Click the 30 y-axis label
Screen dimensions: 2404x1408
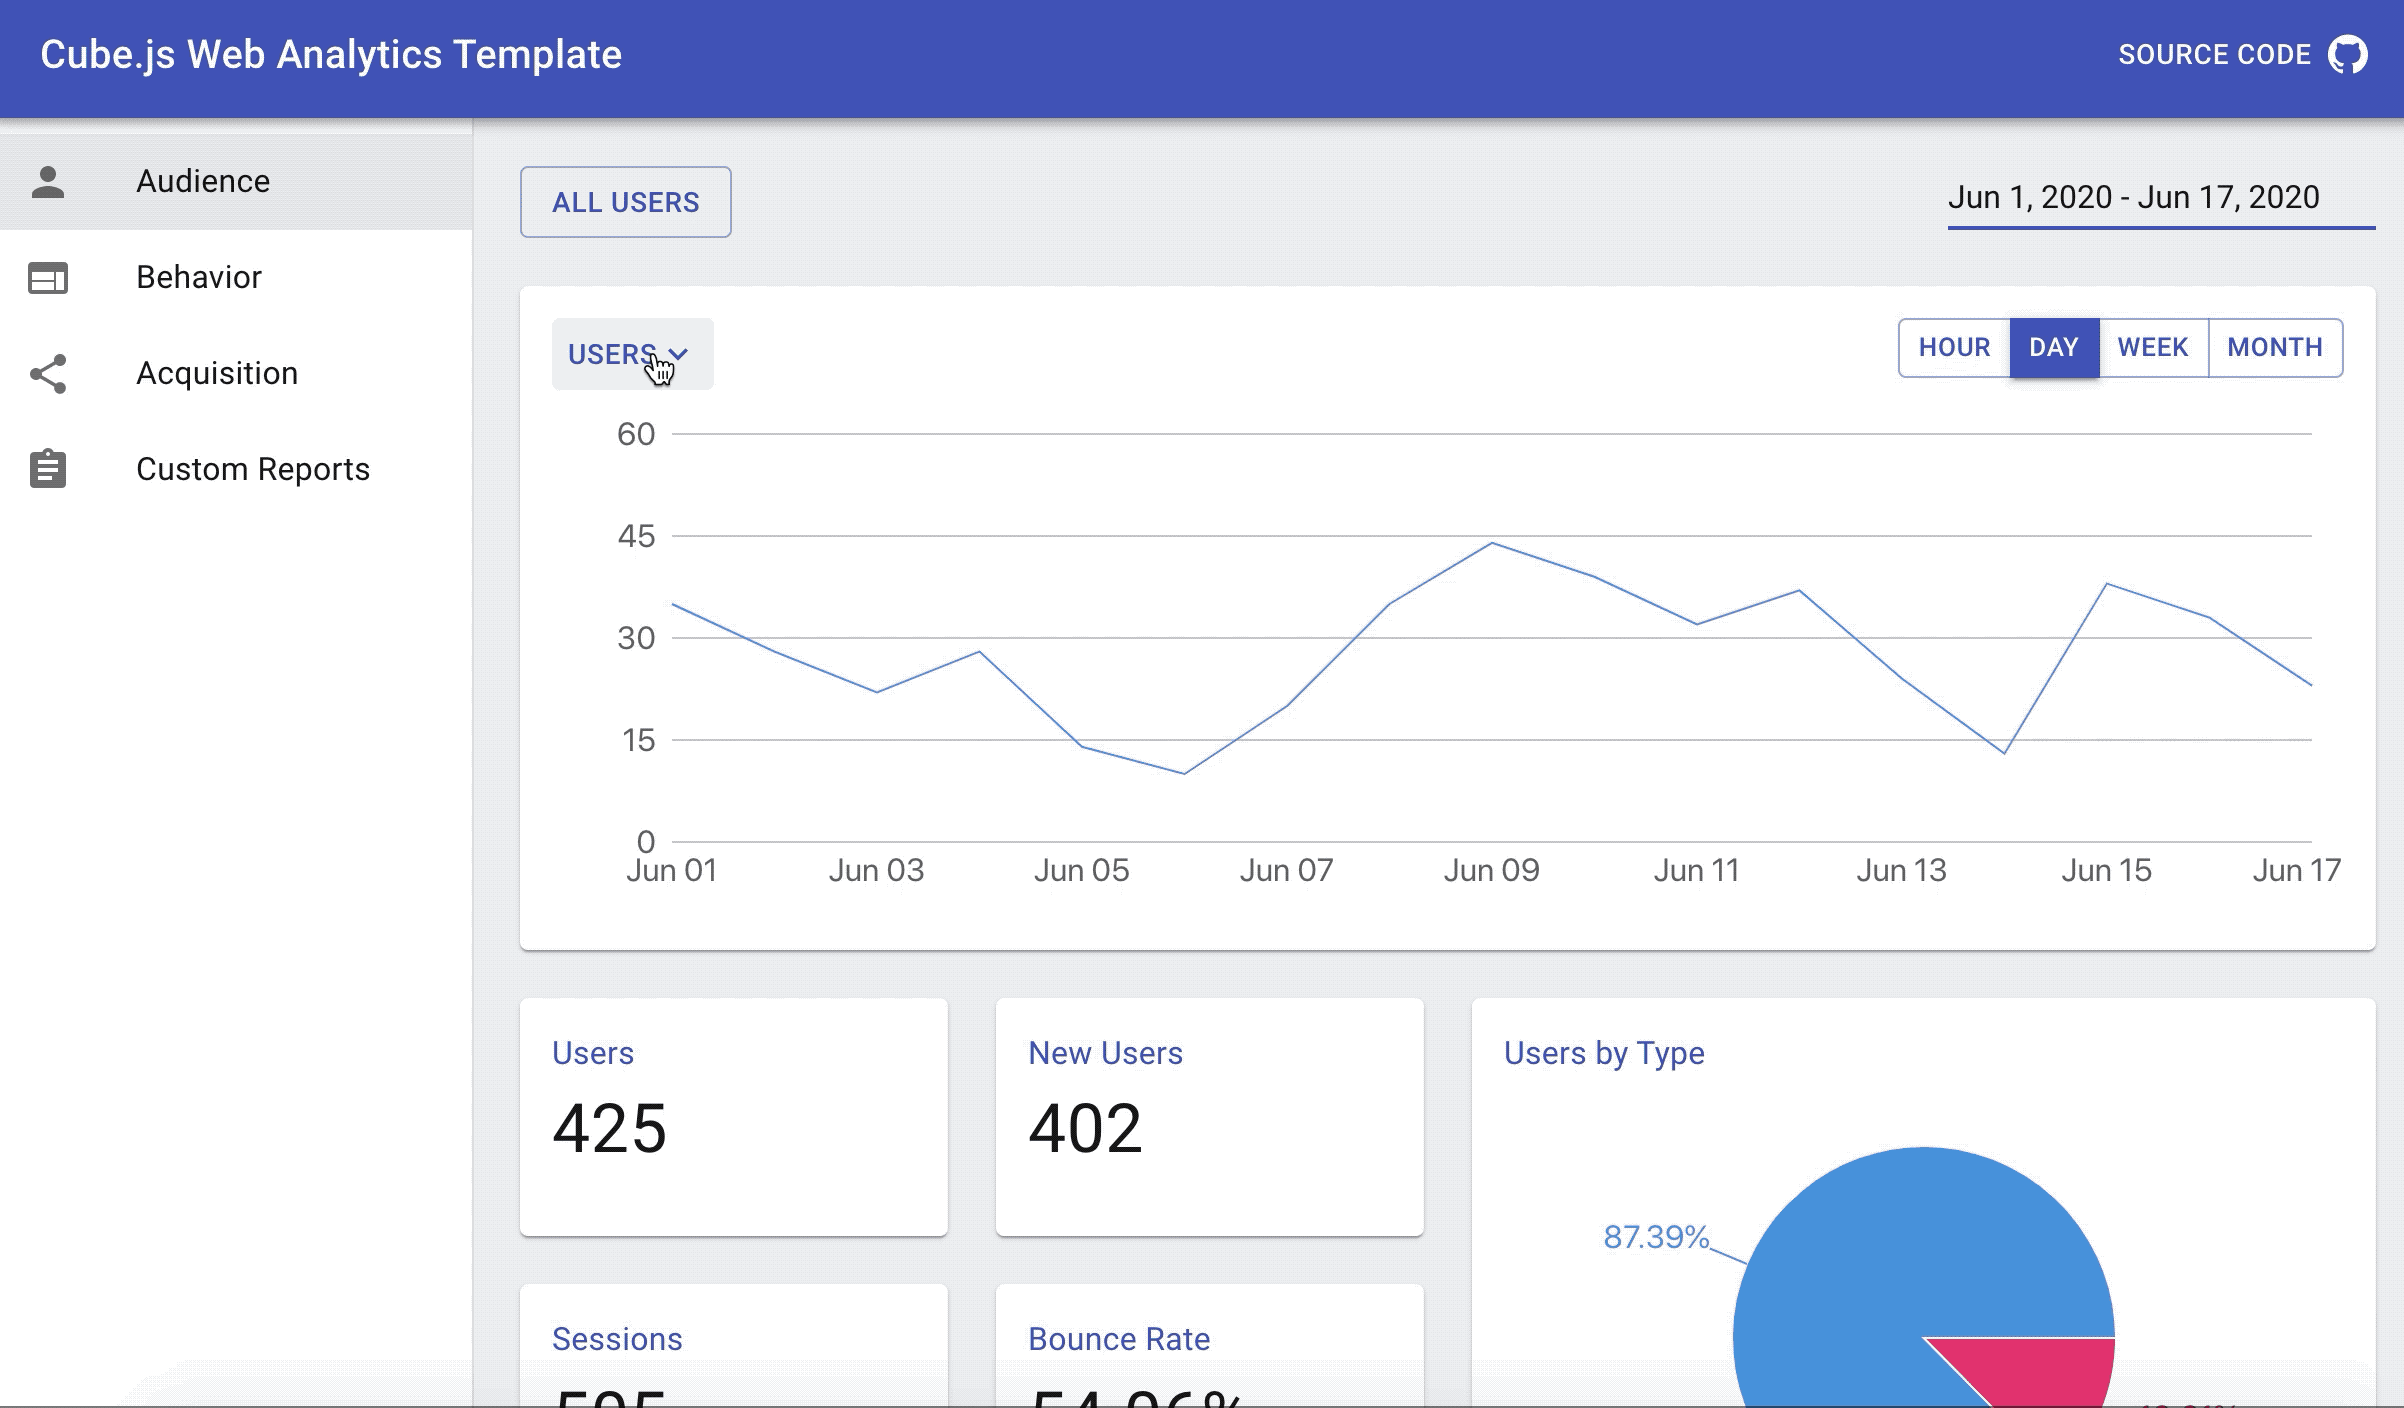tap(636, 638)
